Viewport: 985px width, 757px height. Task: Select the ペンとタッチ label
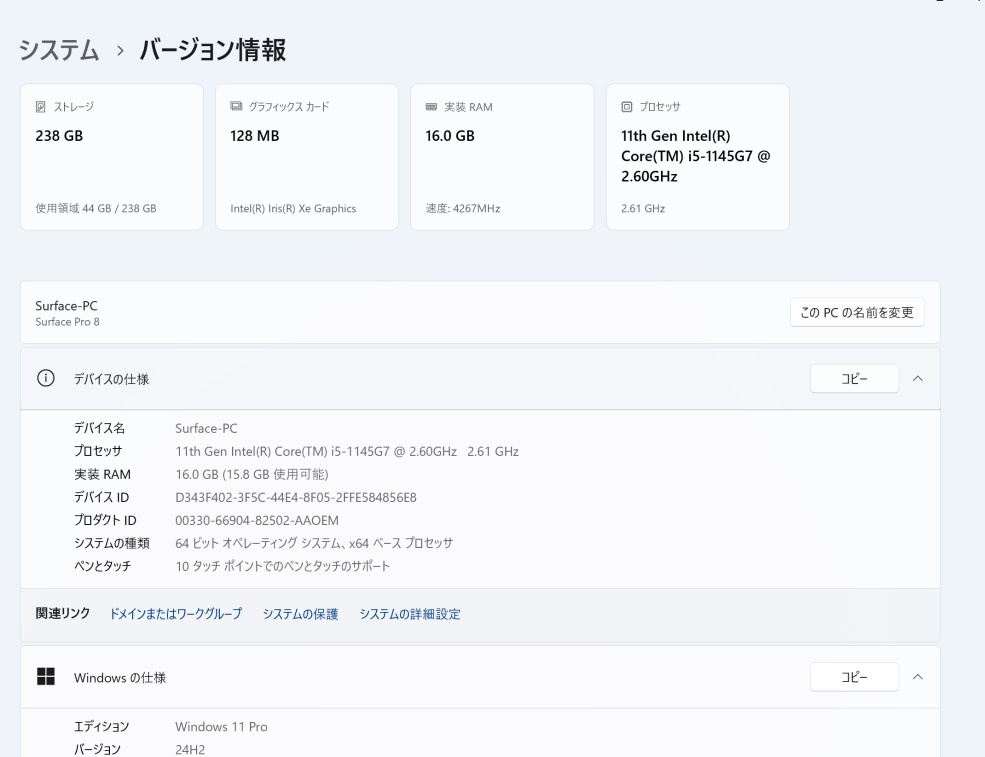[102, 566]
